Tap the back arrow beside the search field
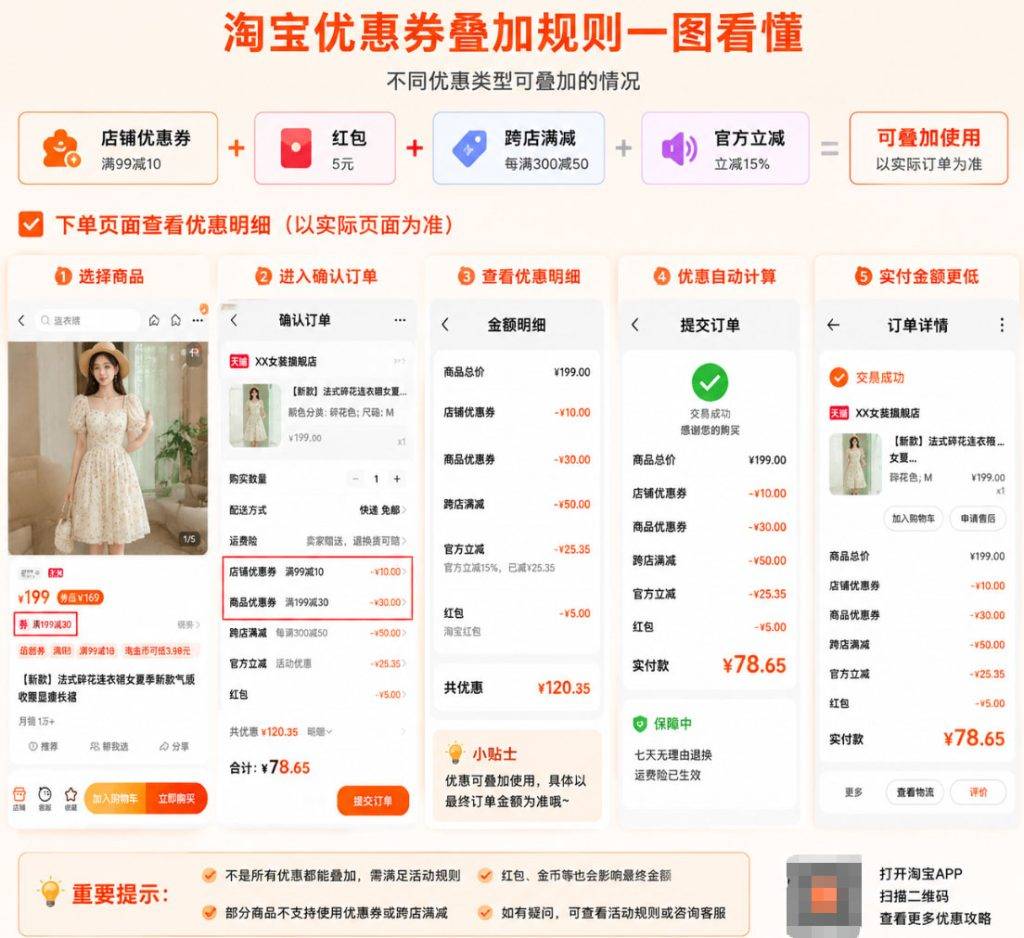 tap(22, 320)
